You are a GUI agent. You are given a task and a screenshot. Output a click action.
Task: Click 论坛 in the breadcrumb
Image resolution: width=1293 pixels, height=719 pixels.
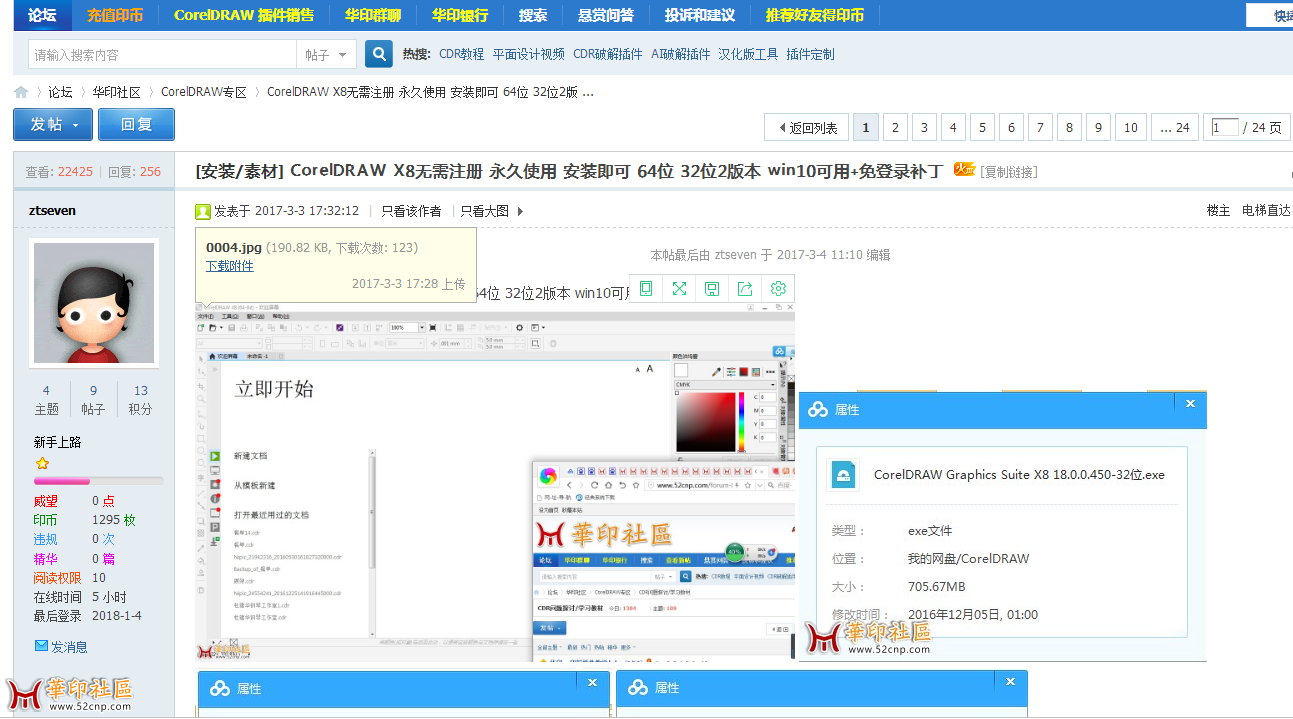pos(60,92)
